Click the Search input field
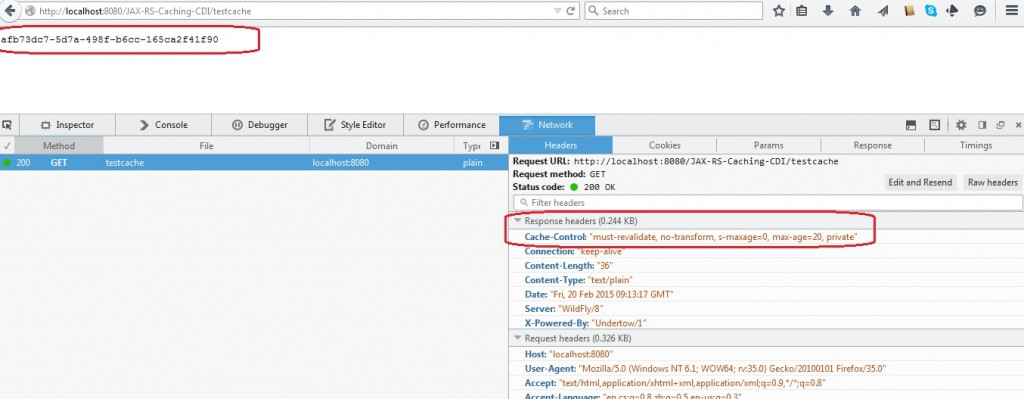This screenshot has width=1024, height=399. pos(673,11)
